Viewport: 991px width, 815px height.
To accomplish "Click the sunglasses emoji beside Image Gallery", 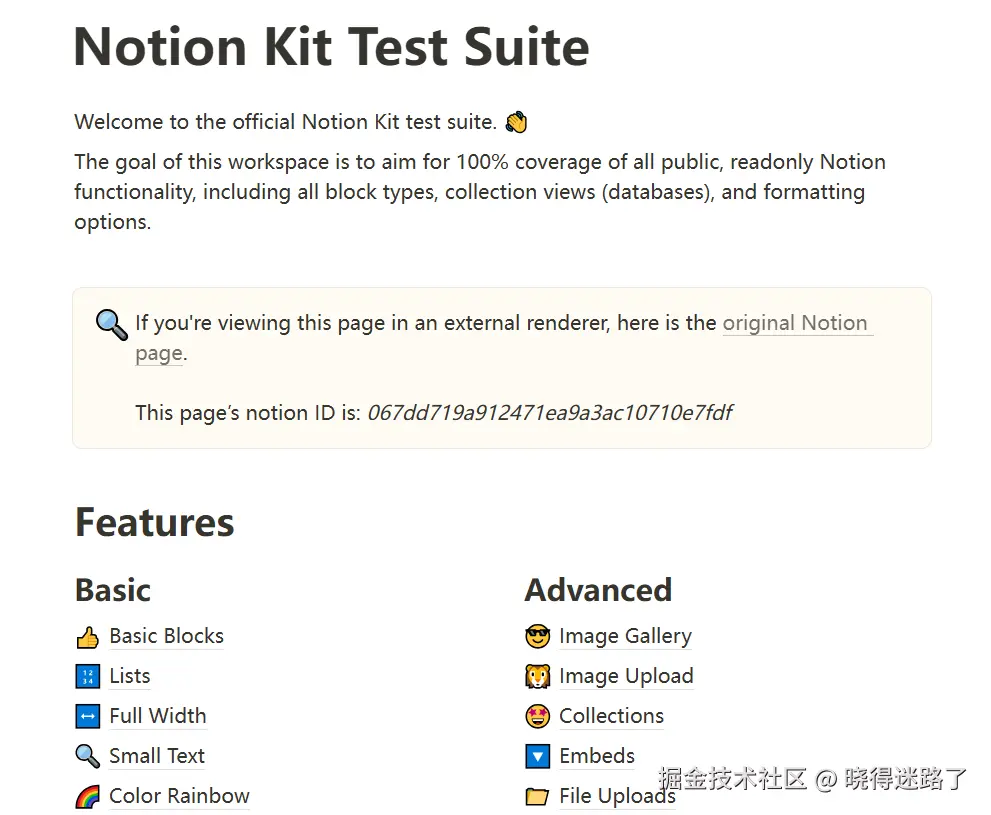I will [x=537, y=637].
